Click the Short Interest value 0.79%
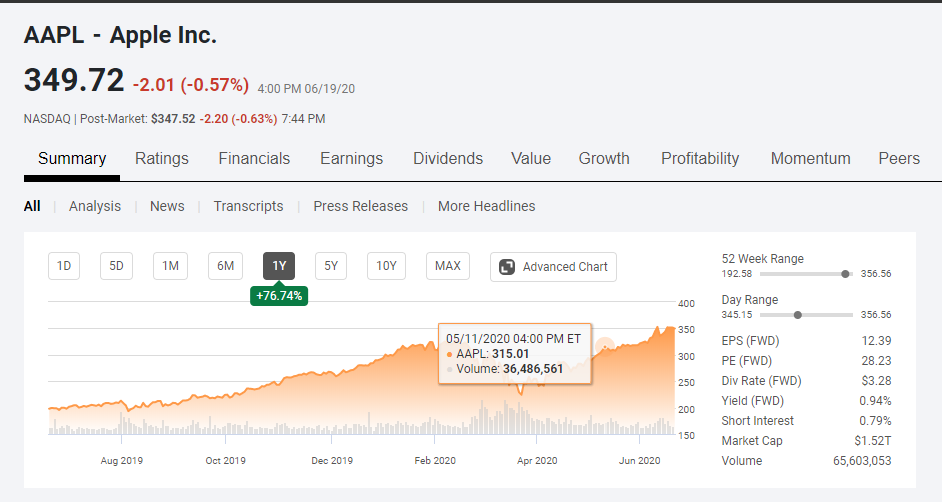The height and width of the screenshot is (502, 942). pos(875,420)
